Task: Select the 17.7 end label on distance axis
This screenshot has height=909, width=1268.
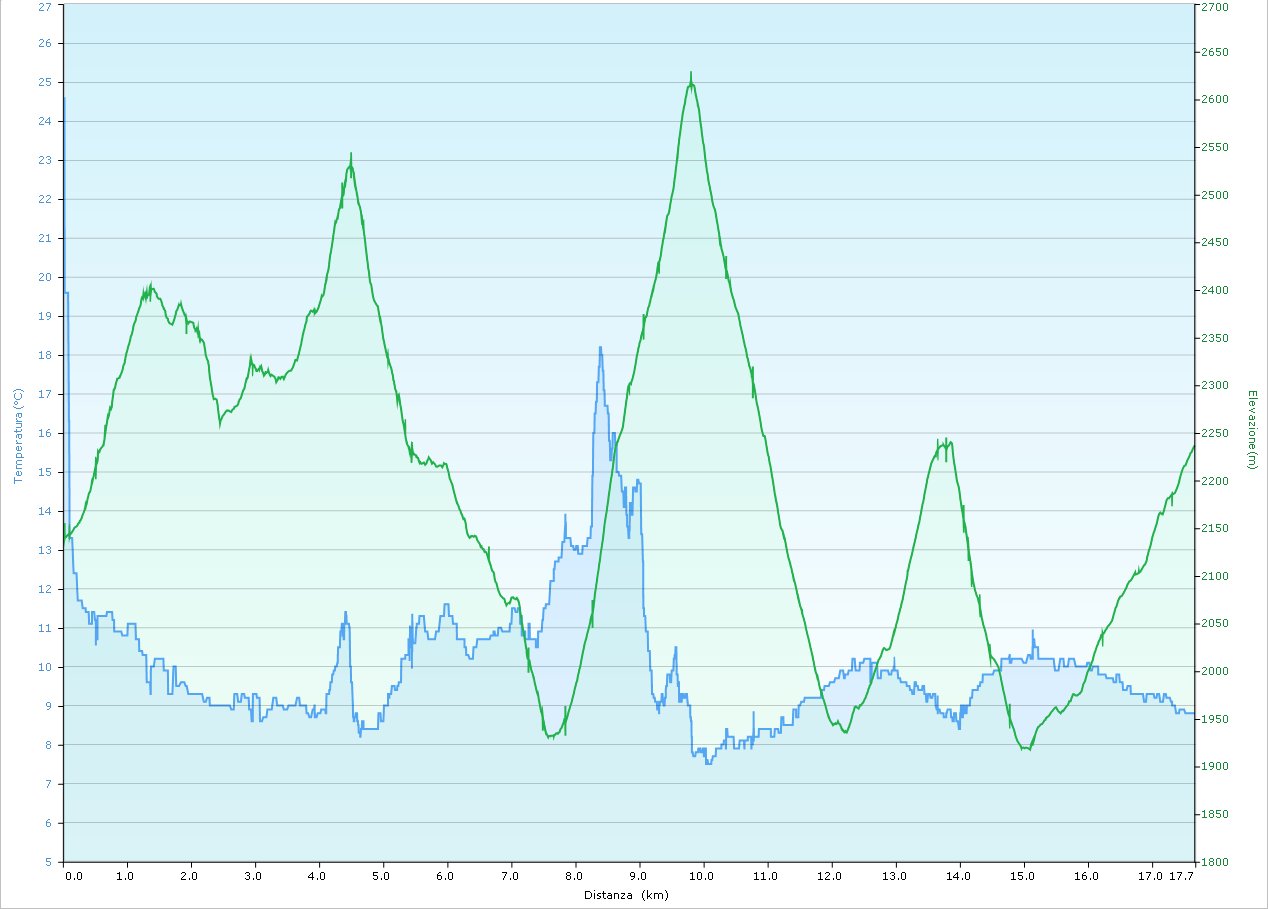Action: [1182, 875]
